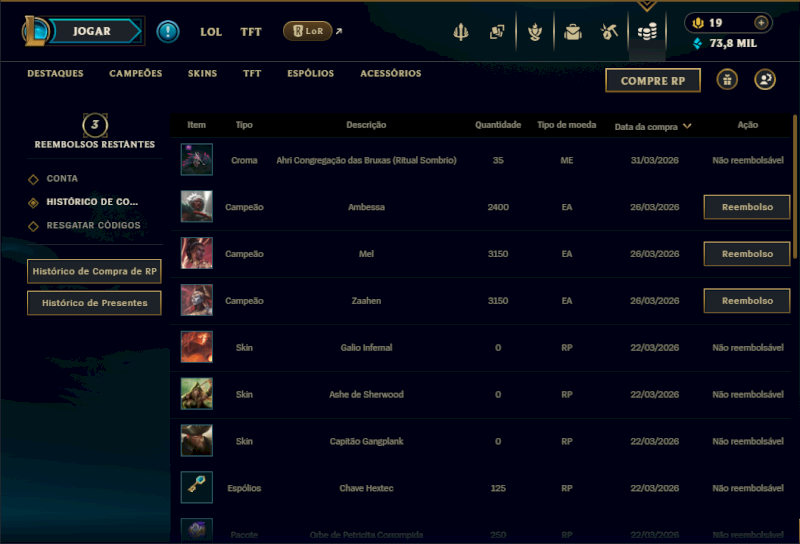Switch to the LOL game tab

(211, 32)
